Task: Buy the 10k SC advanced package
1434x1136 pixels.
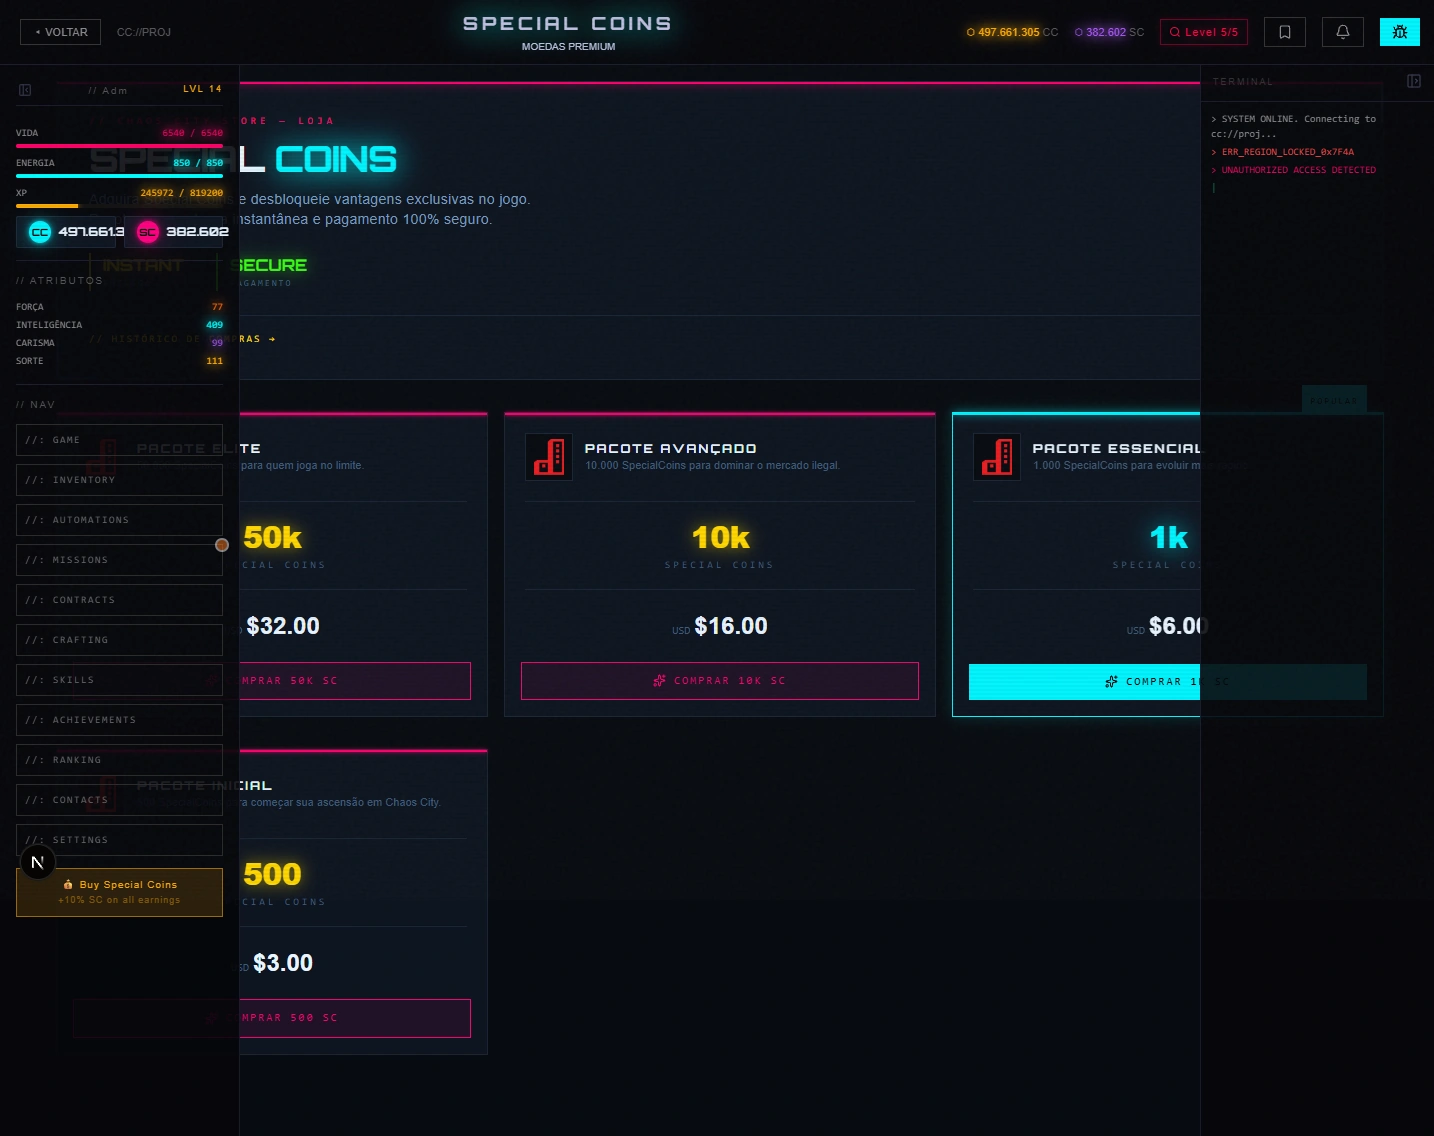Action: (720, 681)
